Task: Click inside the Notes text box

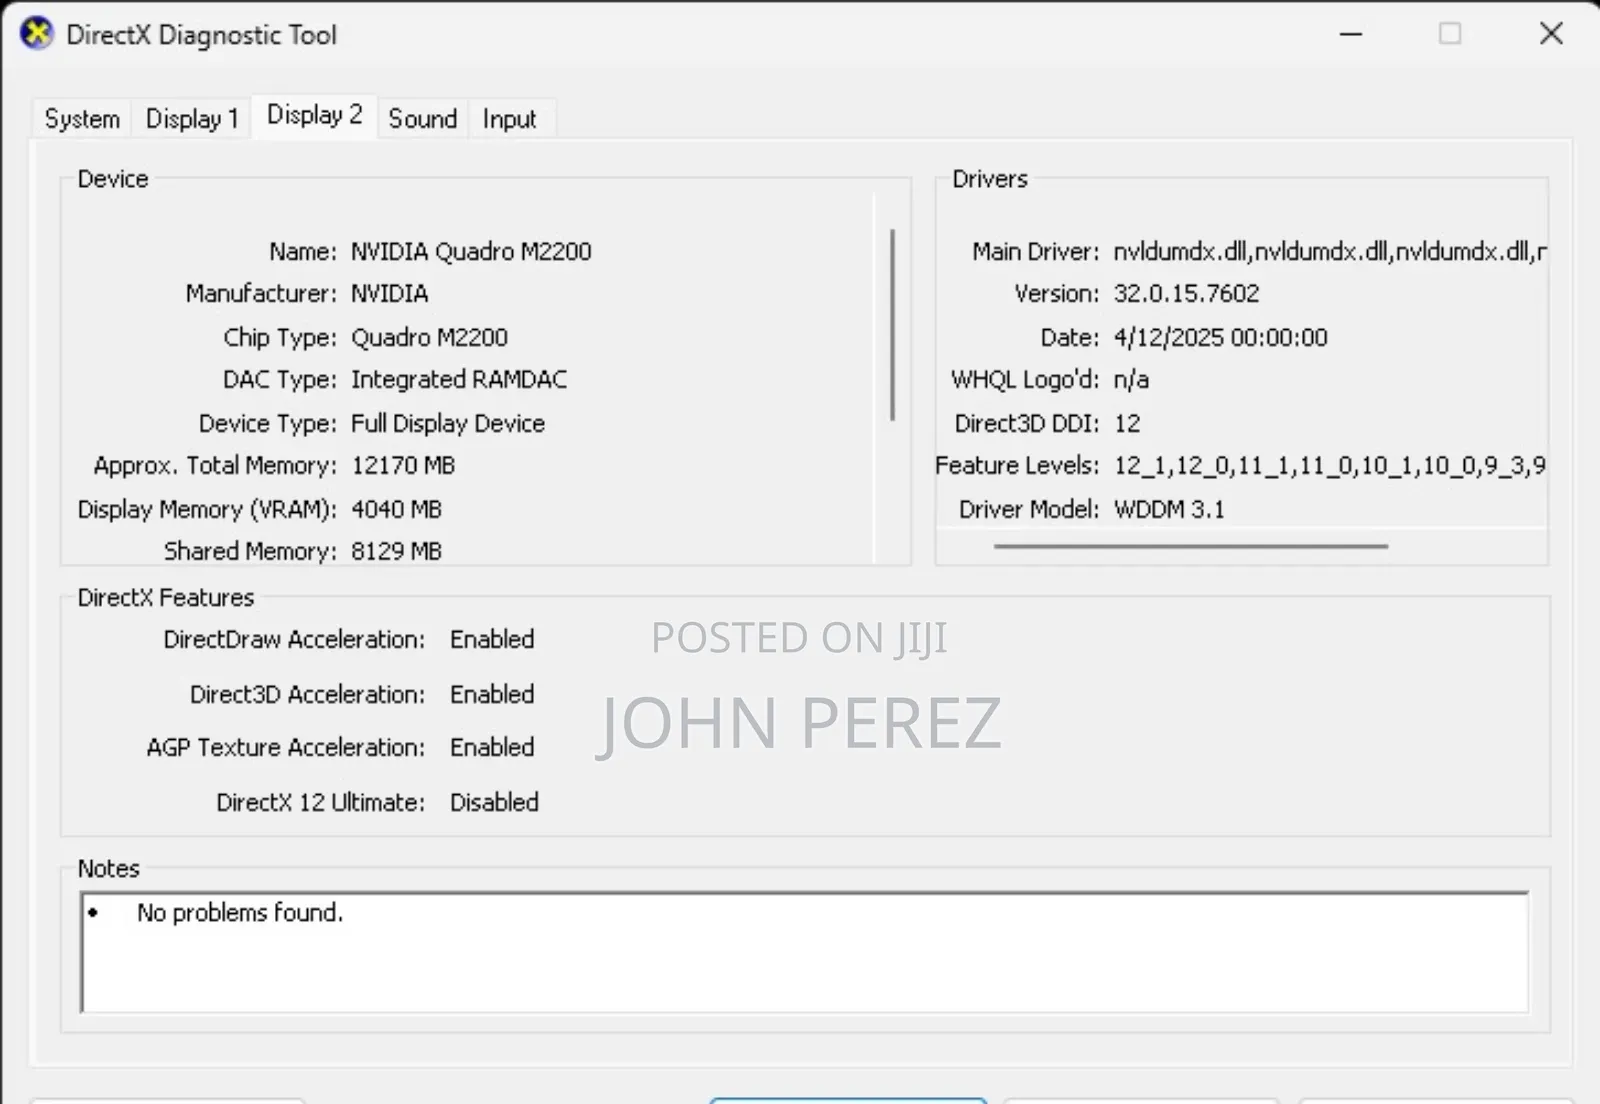Action: coord(805,952)
